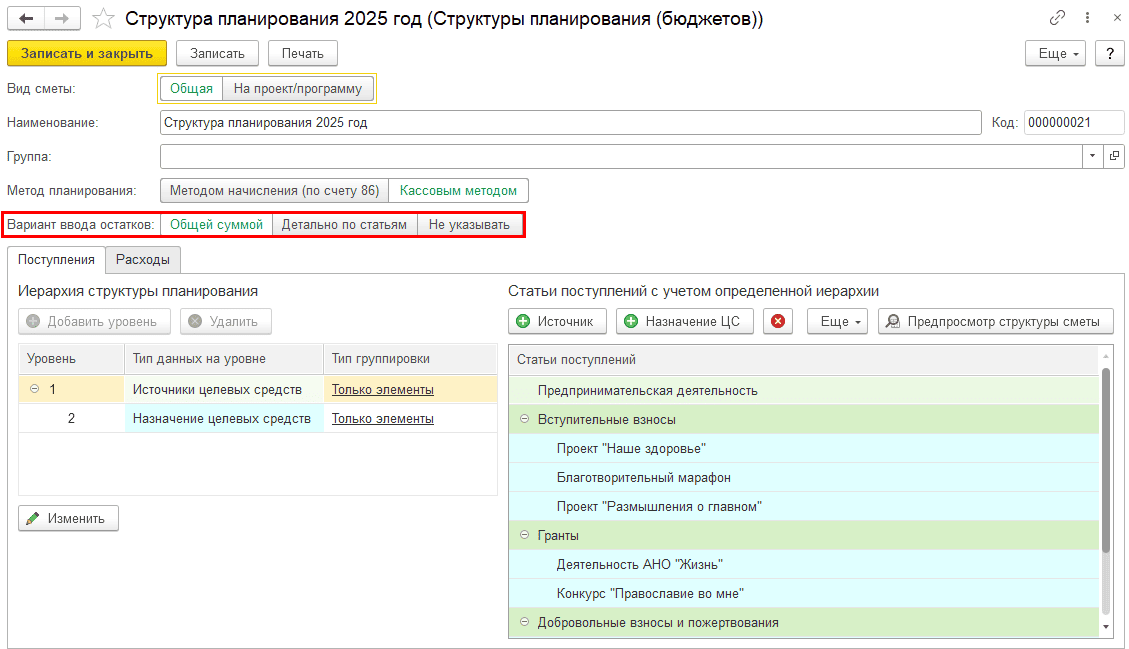Collapse the "Гранты" tree node

pyautogui.click(x=524, y=536)
